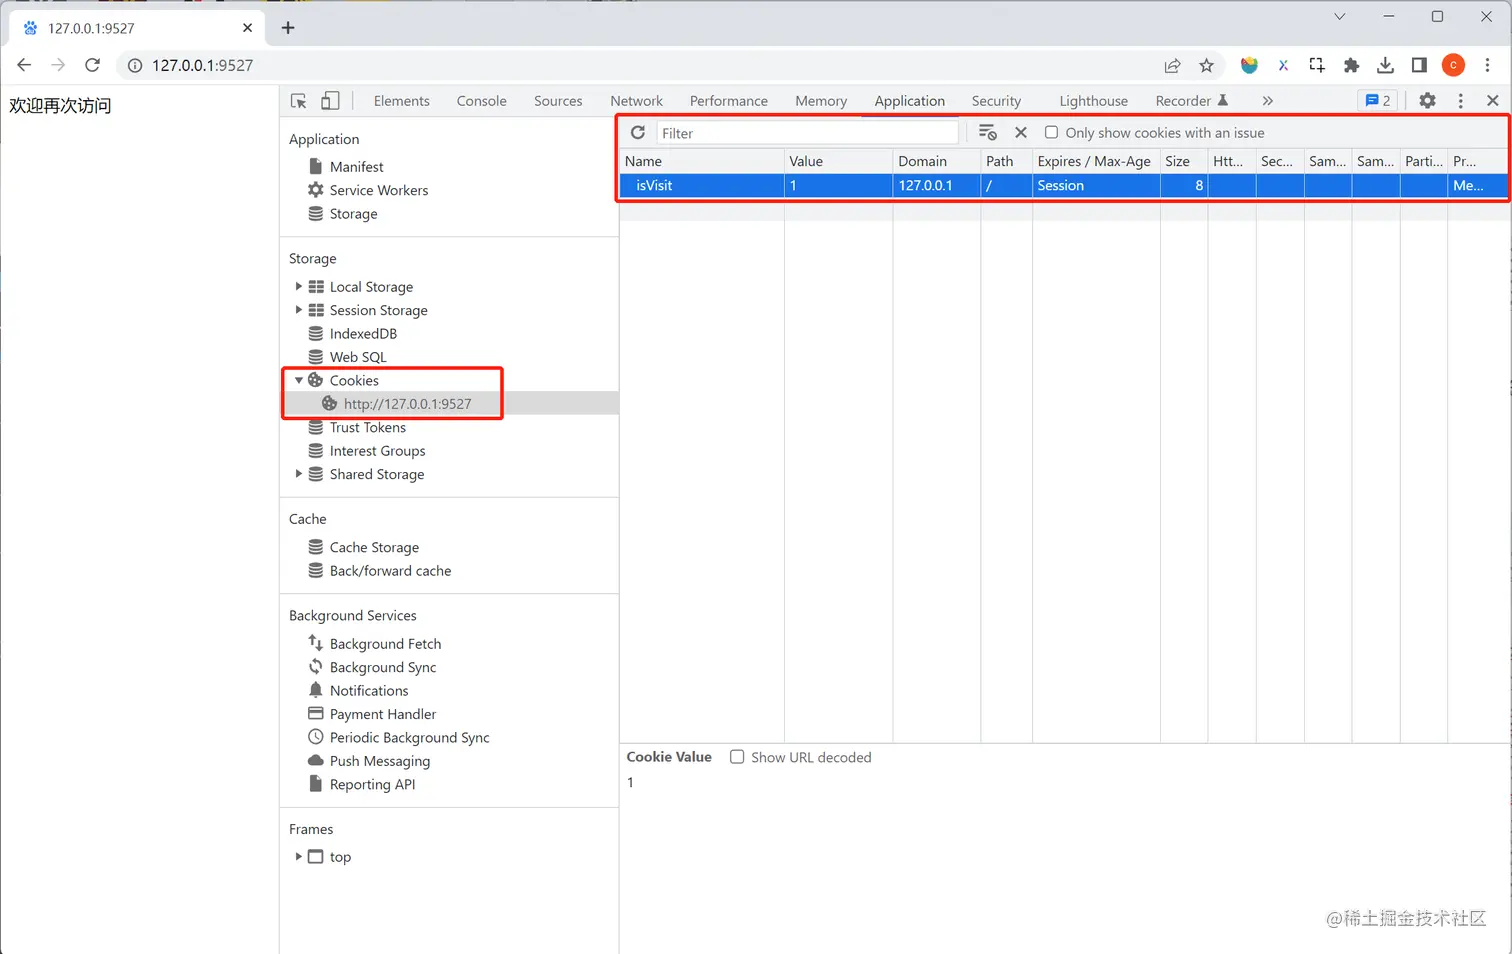Screen dimensions: 1512x954
Task: Delete selected cookie with X icon
Action: coord(1021,132)
